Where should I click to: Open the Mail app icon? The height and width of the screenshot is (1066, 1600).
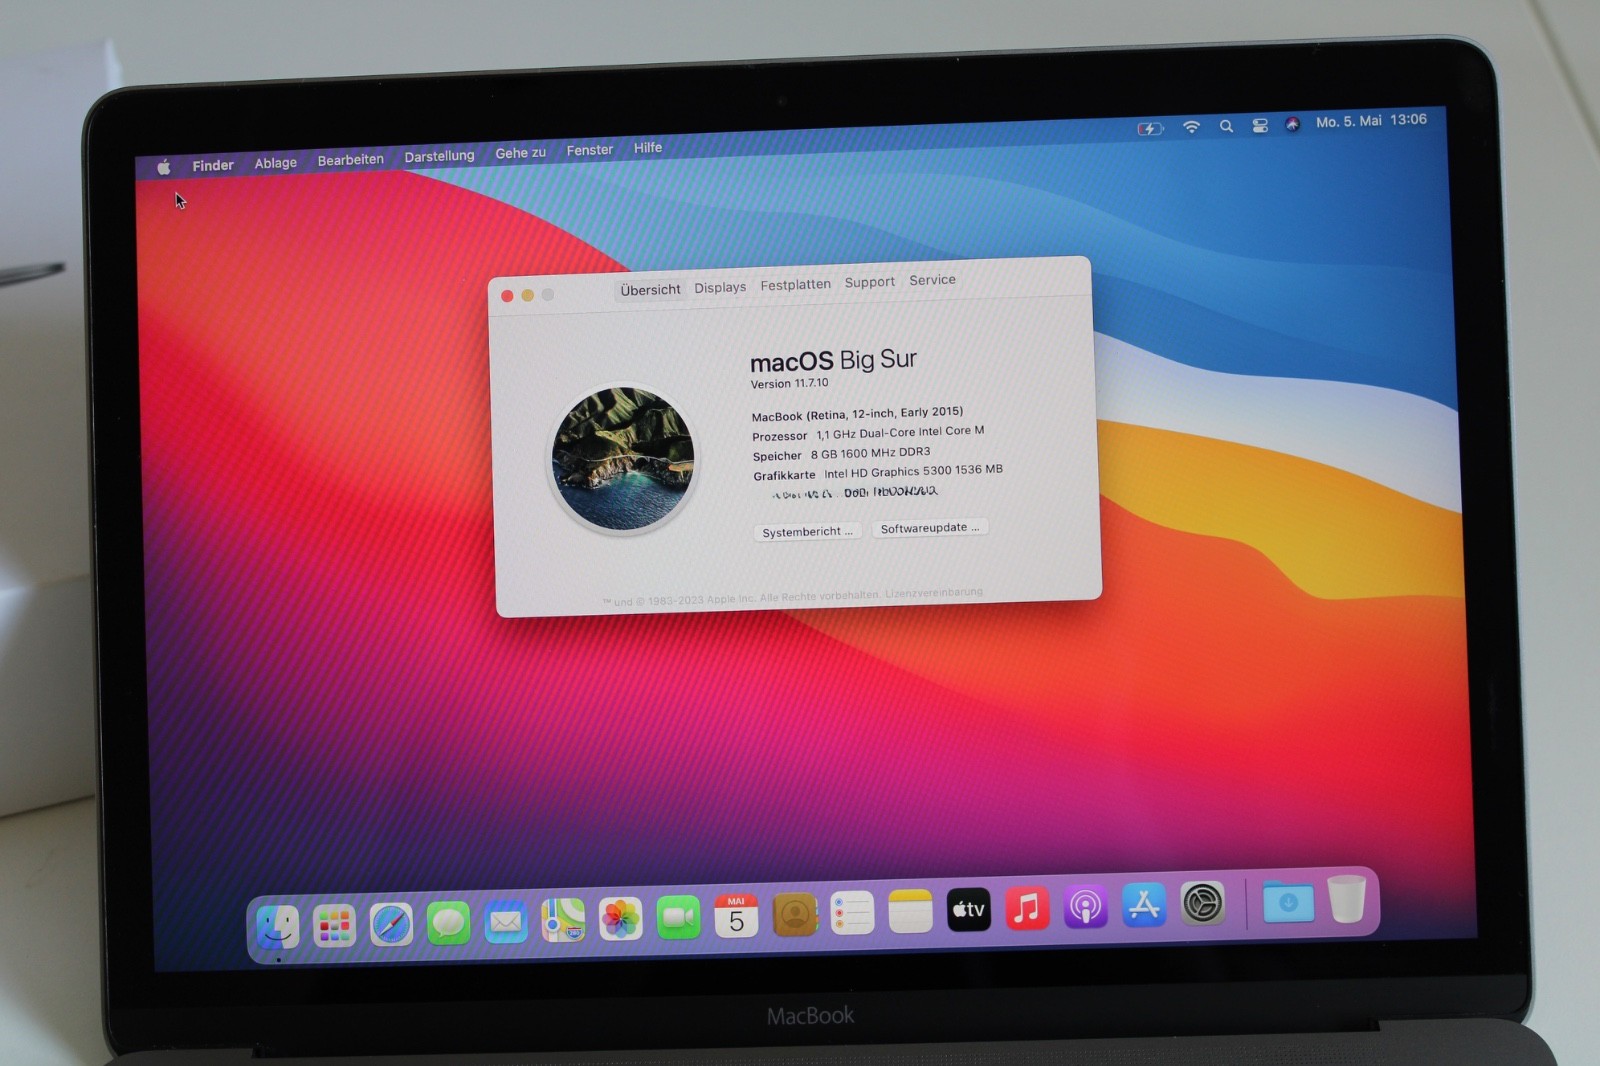[506, 921]
